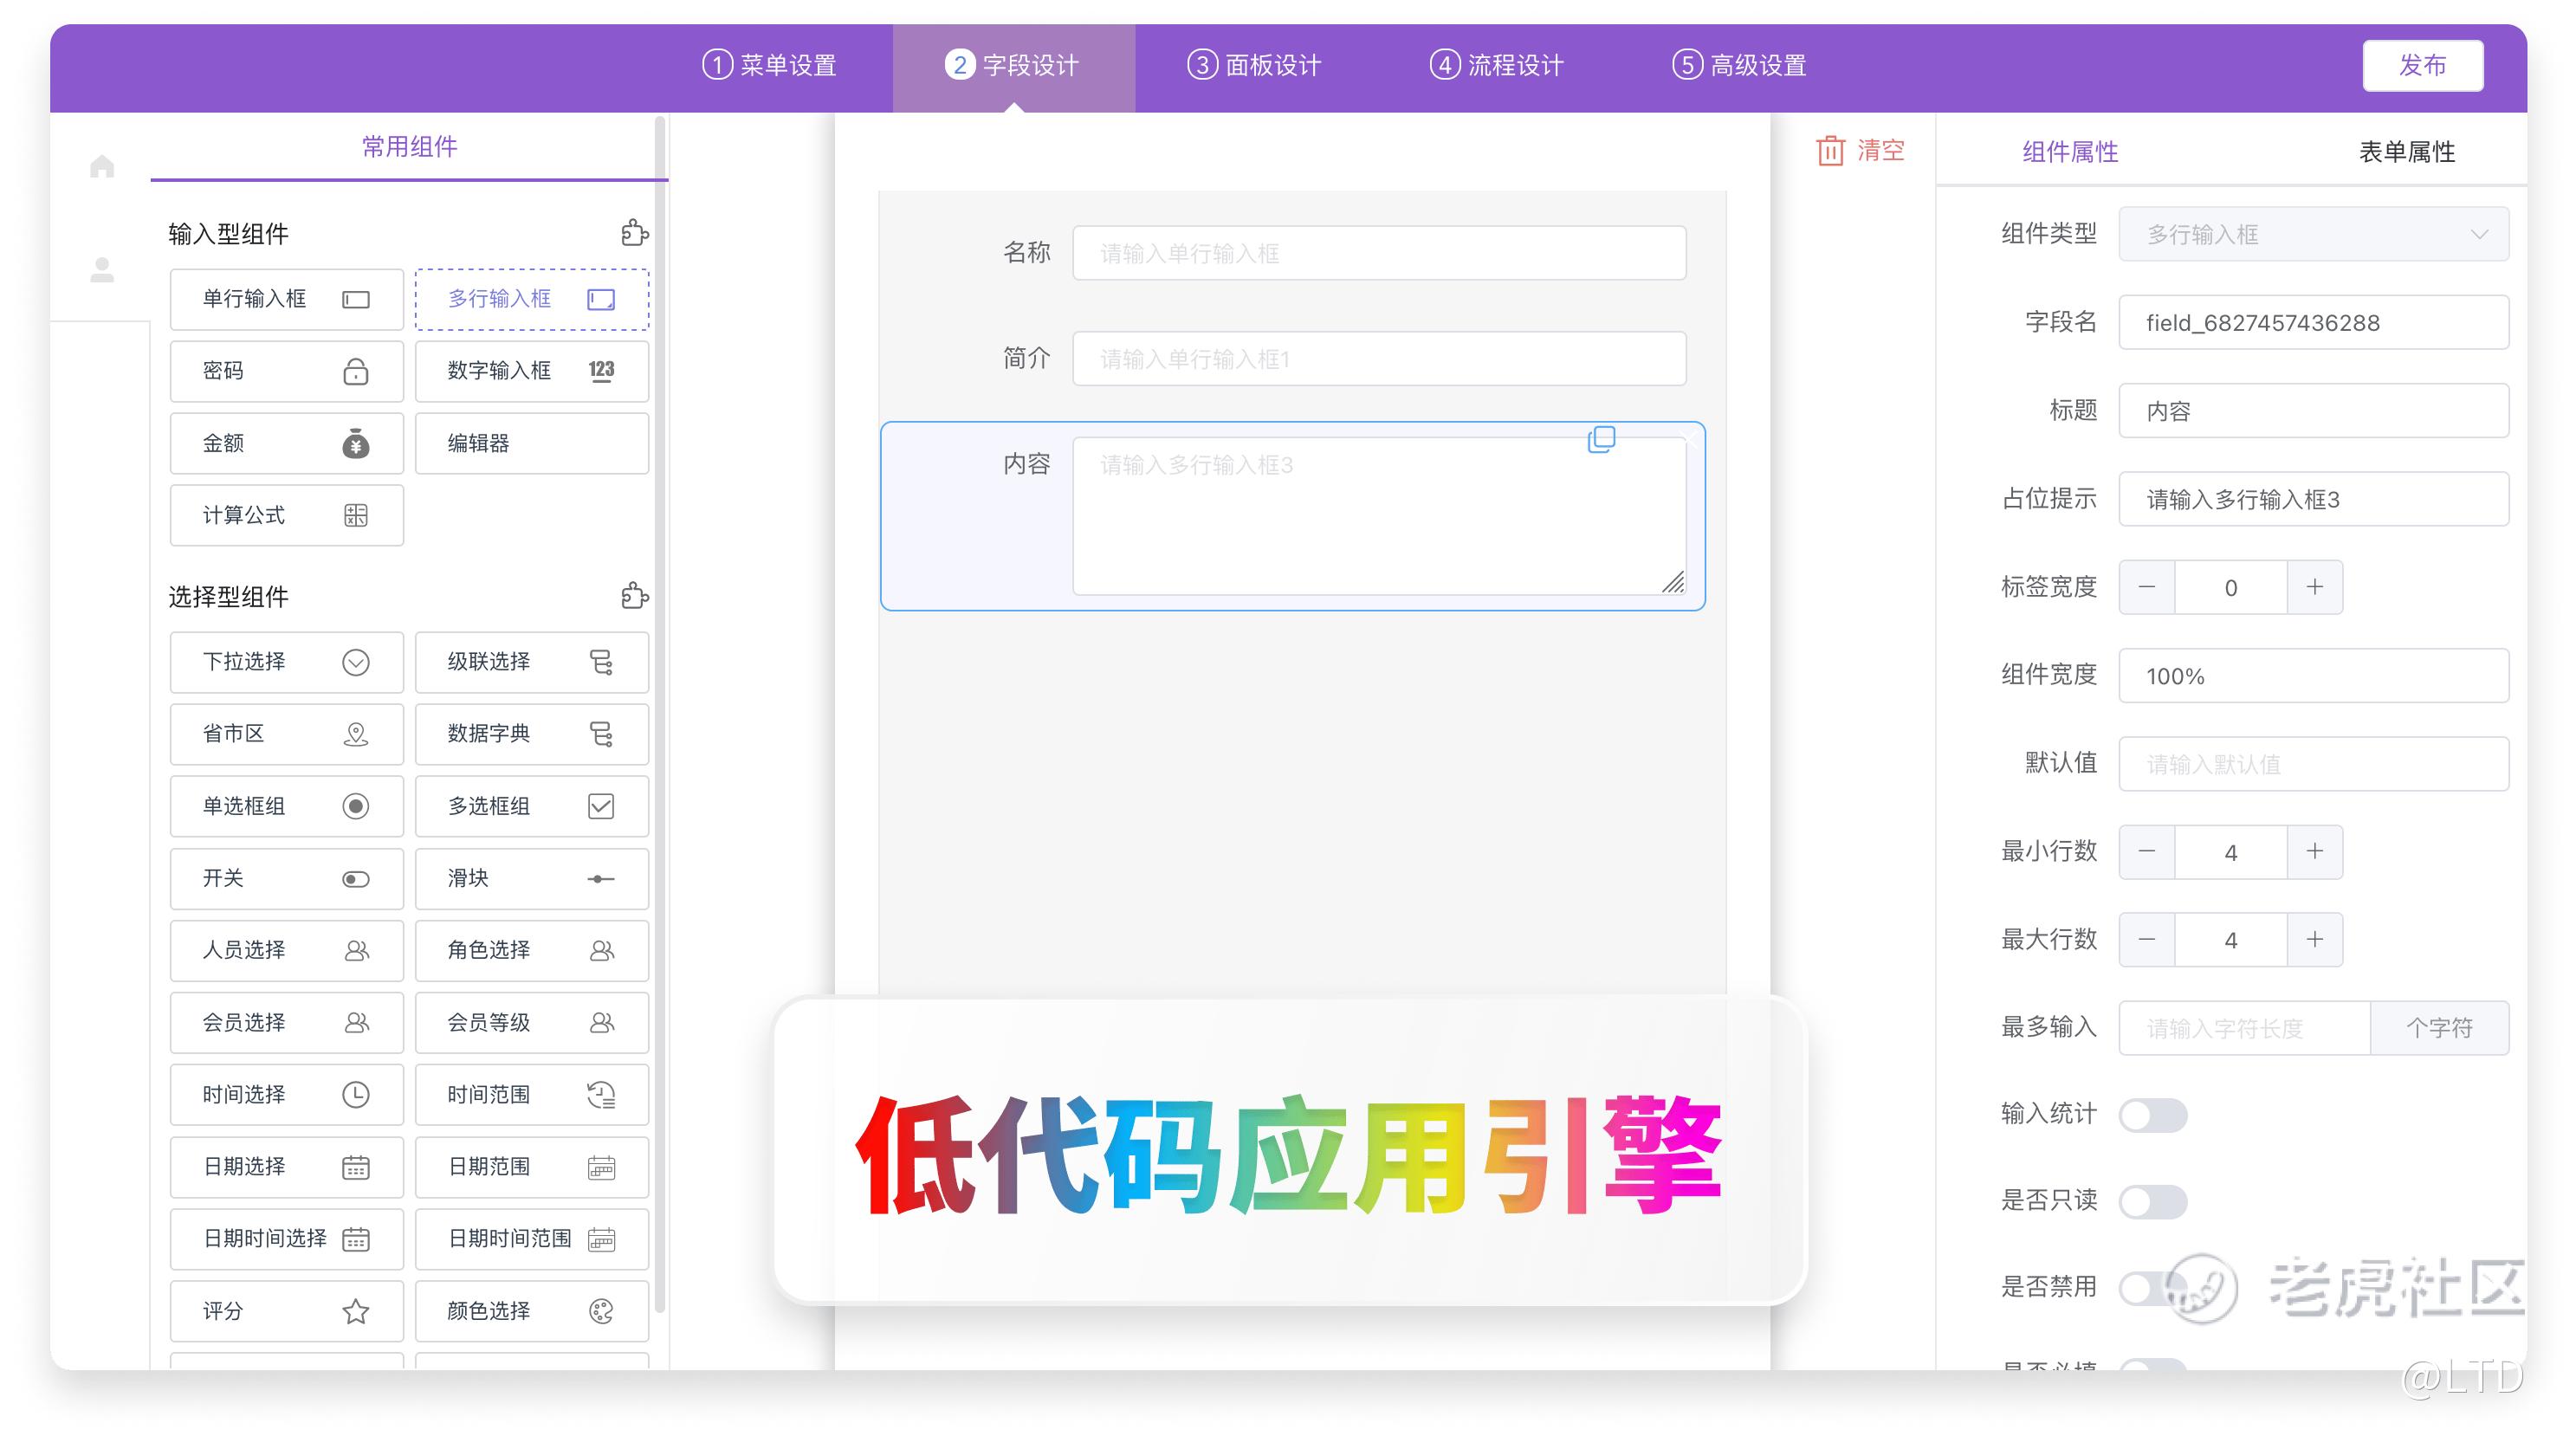Click the 发布 publish button

(x=2421, y=65)
